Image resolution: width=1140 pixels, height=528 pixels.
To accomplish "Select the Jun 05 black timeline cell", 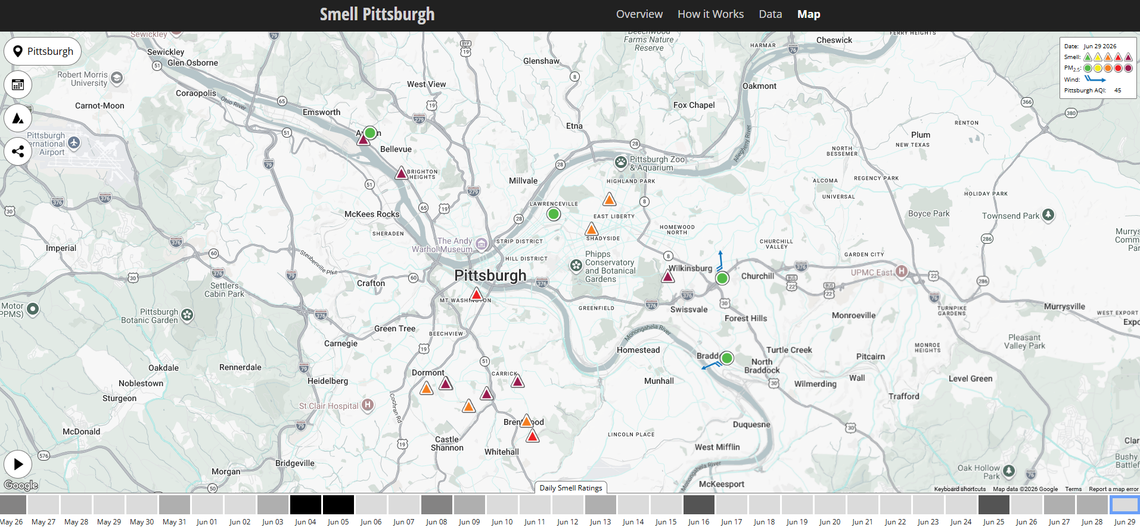I will click(x=338, y=505).
